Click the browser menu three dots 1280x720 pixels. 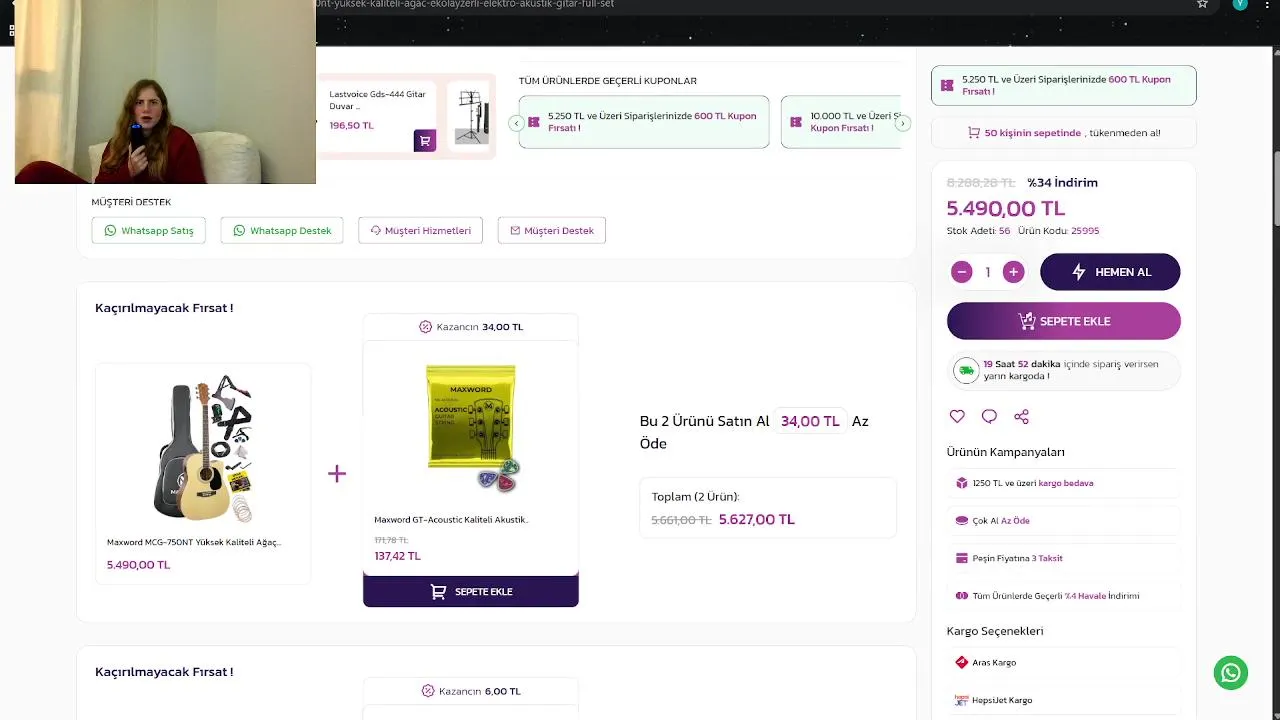(x=1268, y=4)
